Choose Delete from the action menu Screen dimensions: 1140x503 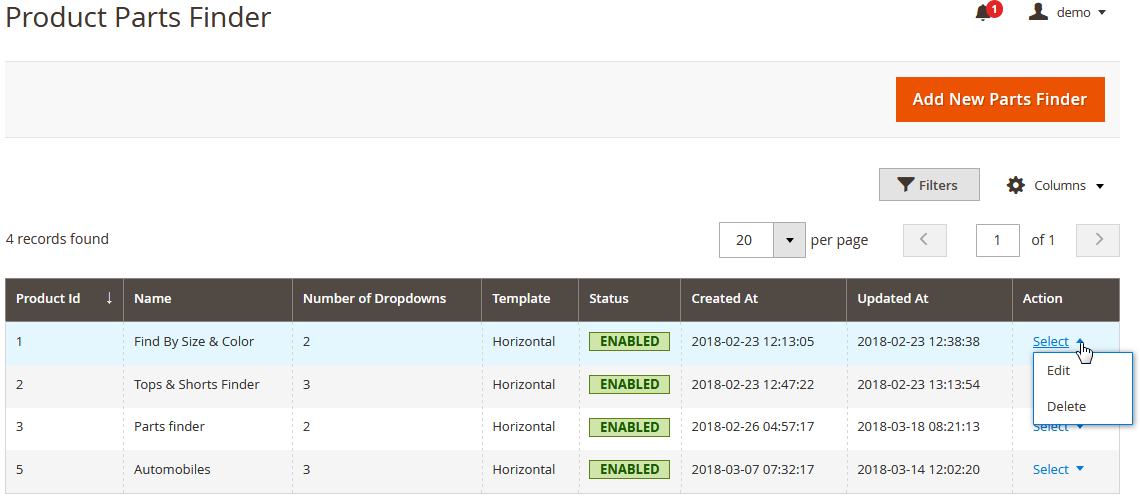coord(1065,406)
